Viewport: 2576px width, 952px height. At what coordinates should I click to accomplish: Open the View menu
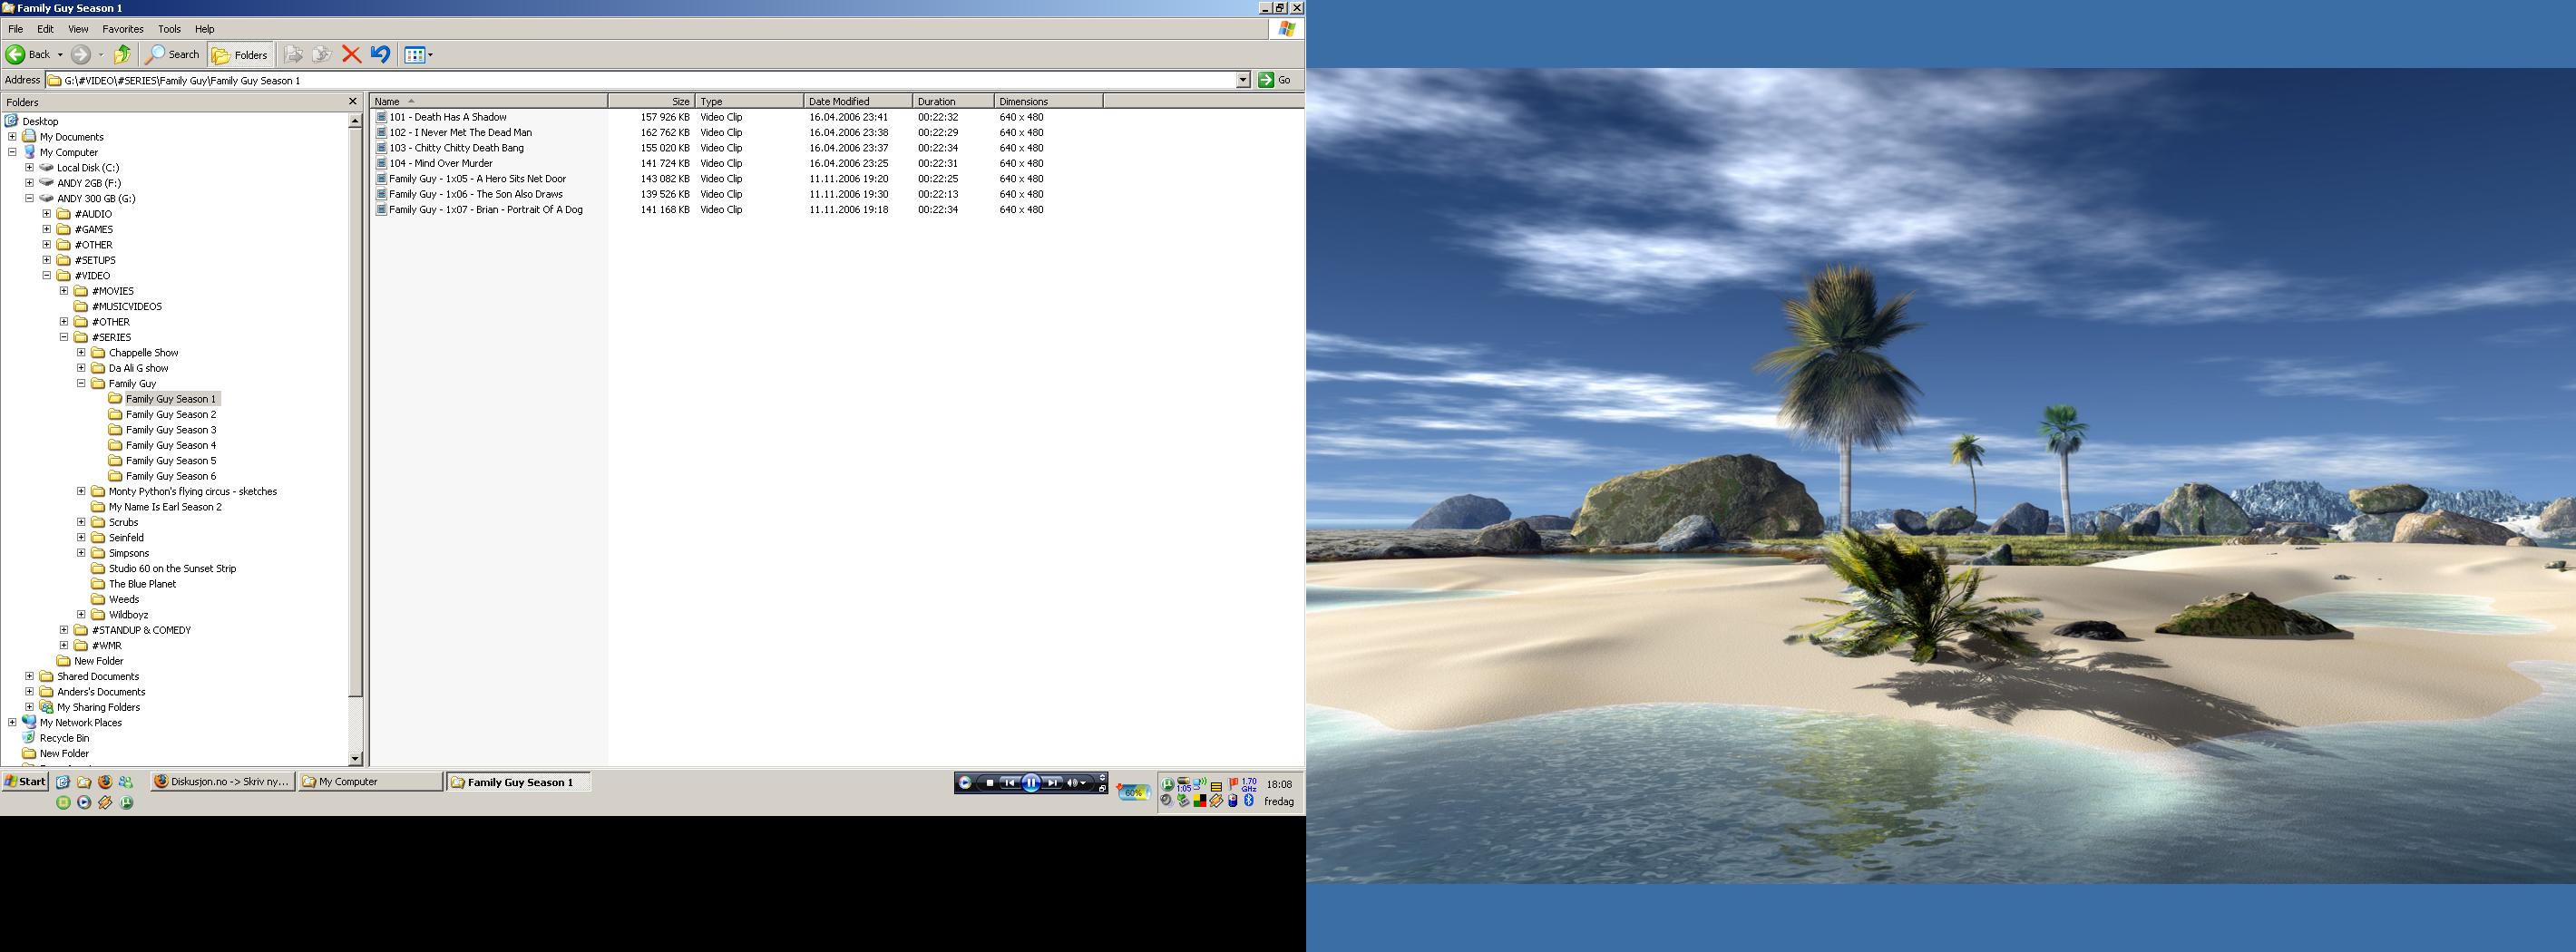coord(78,29)
